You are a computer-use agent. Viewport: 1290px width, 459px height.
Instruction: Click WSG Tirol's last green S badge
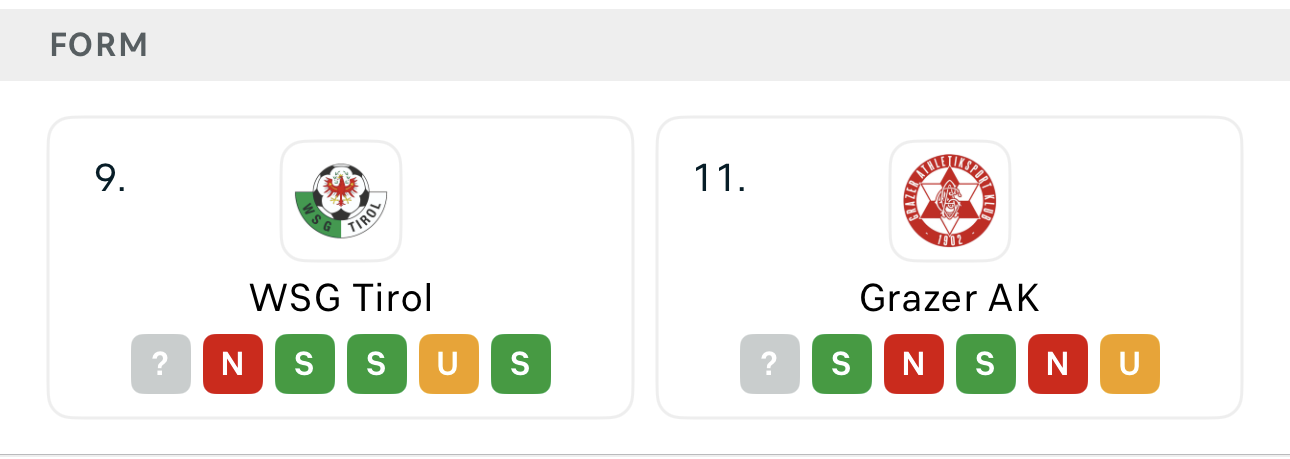pyautogui.click(x=520, y=364)
